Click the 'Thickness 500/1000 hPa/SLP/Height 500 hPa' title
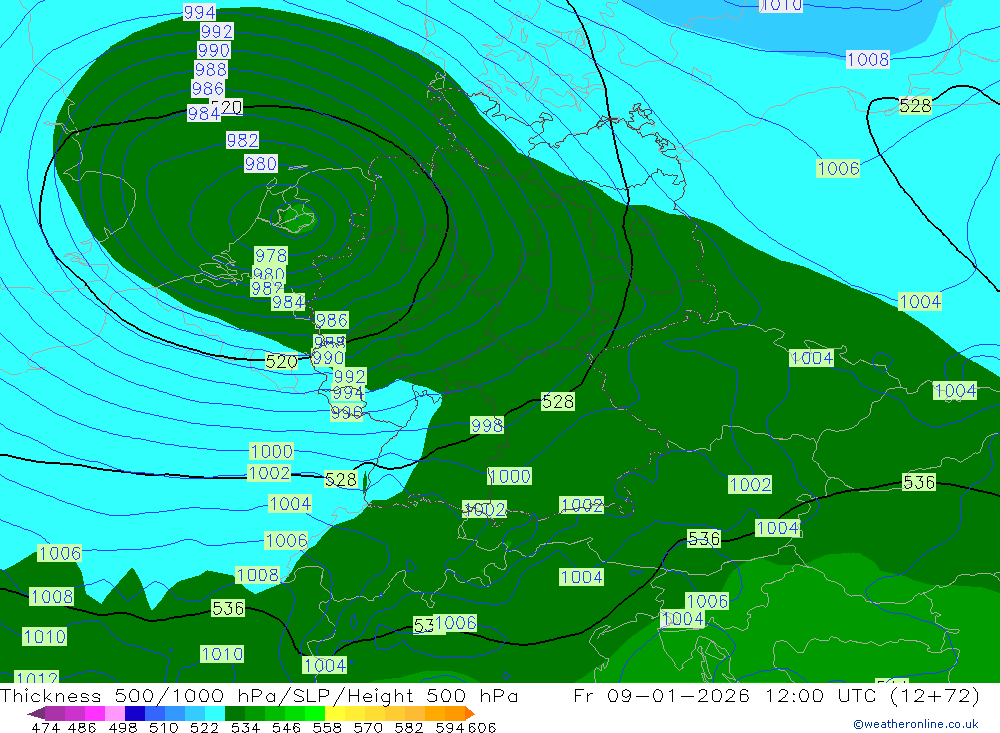Image resolution: width=1000 pixels, height=733 pixels. coord(259,695)
